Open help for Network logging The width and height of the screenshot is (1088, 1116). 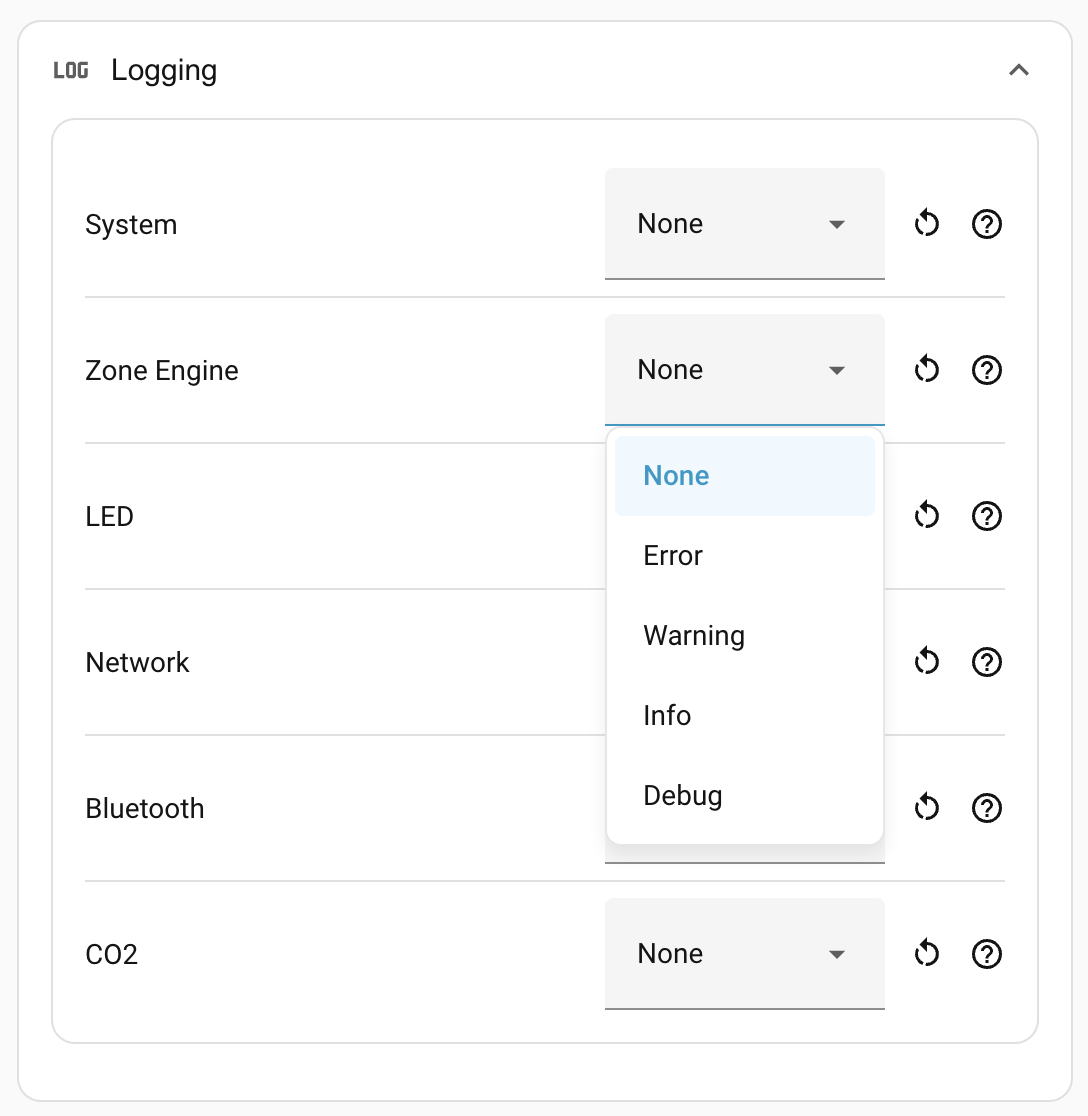pos(987,662)
